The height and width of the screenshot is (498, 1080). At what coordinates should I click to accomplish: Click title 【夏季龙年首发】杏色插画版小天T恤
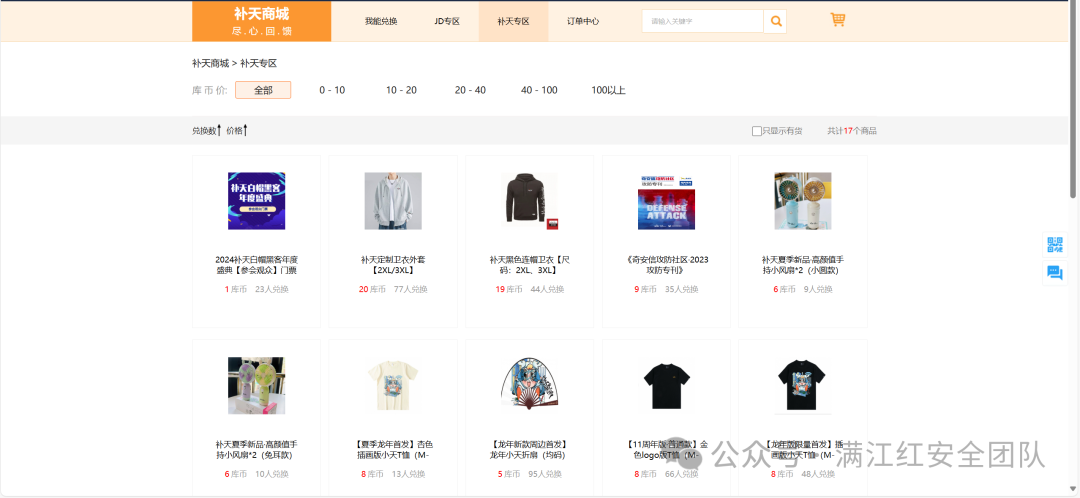tap(393, 450)
